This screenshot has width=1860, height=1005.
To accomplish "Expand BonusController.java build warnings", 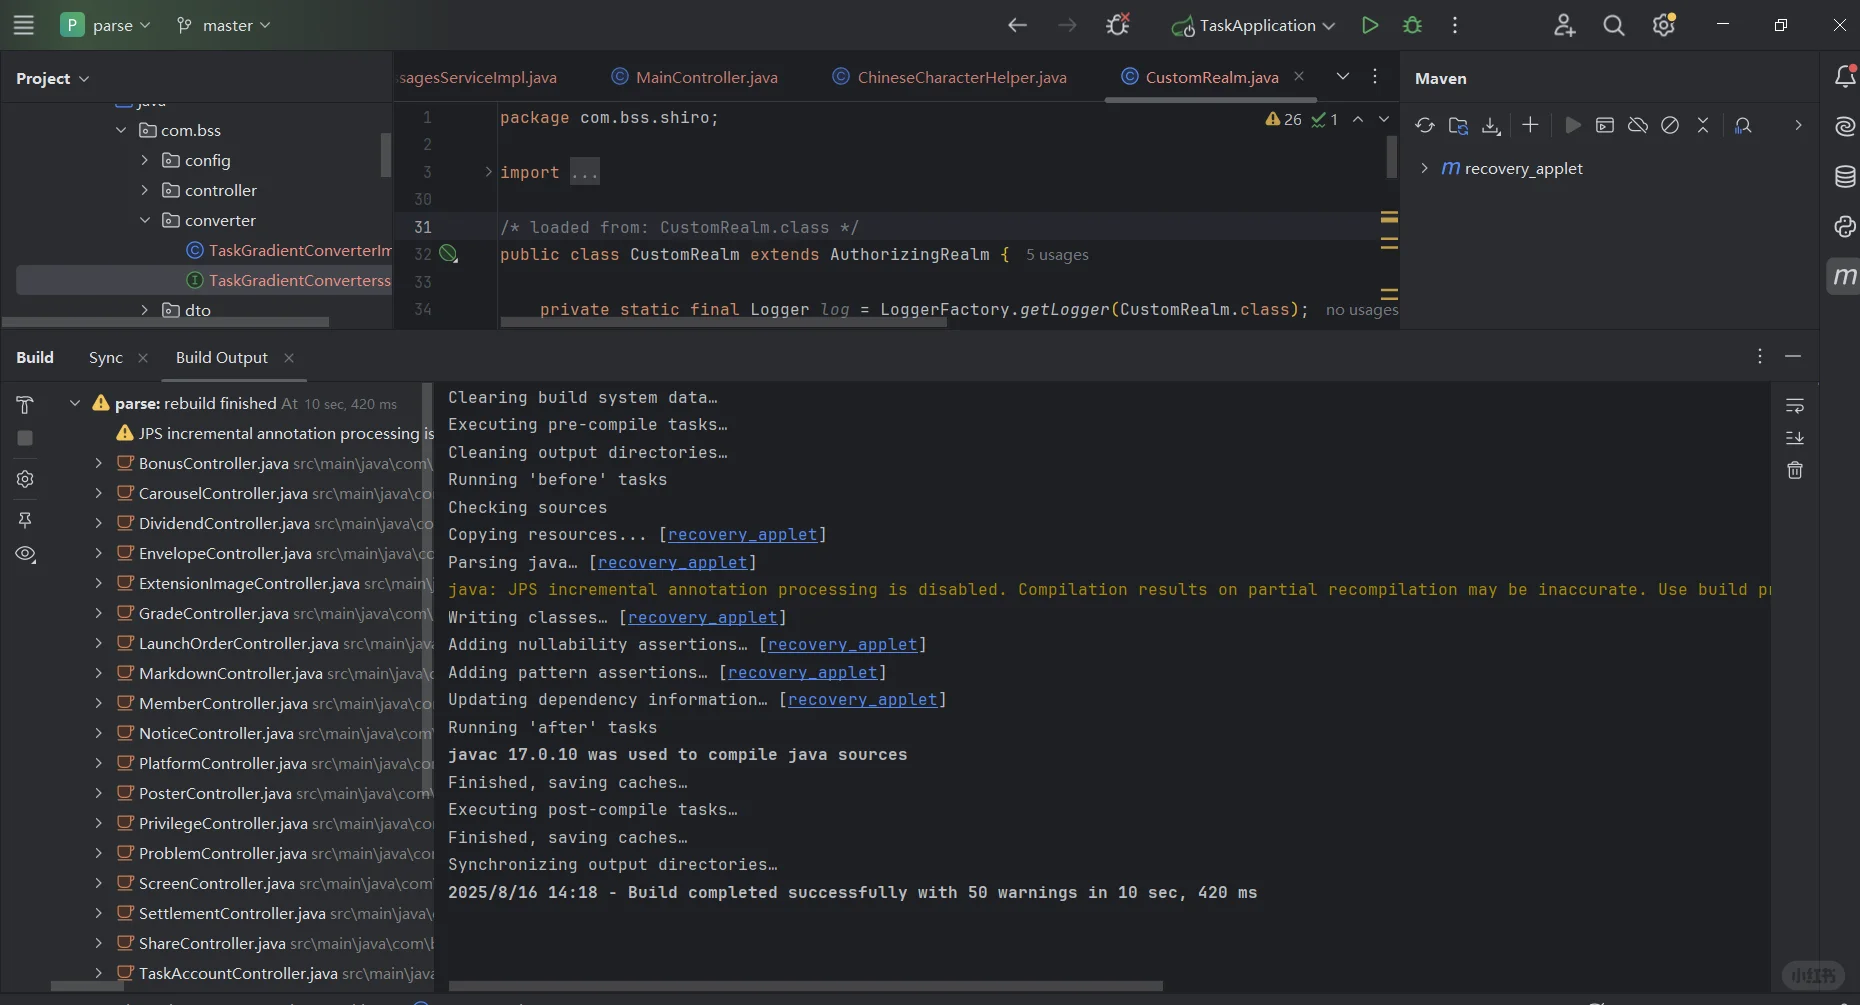I will 98,463.
